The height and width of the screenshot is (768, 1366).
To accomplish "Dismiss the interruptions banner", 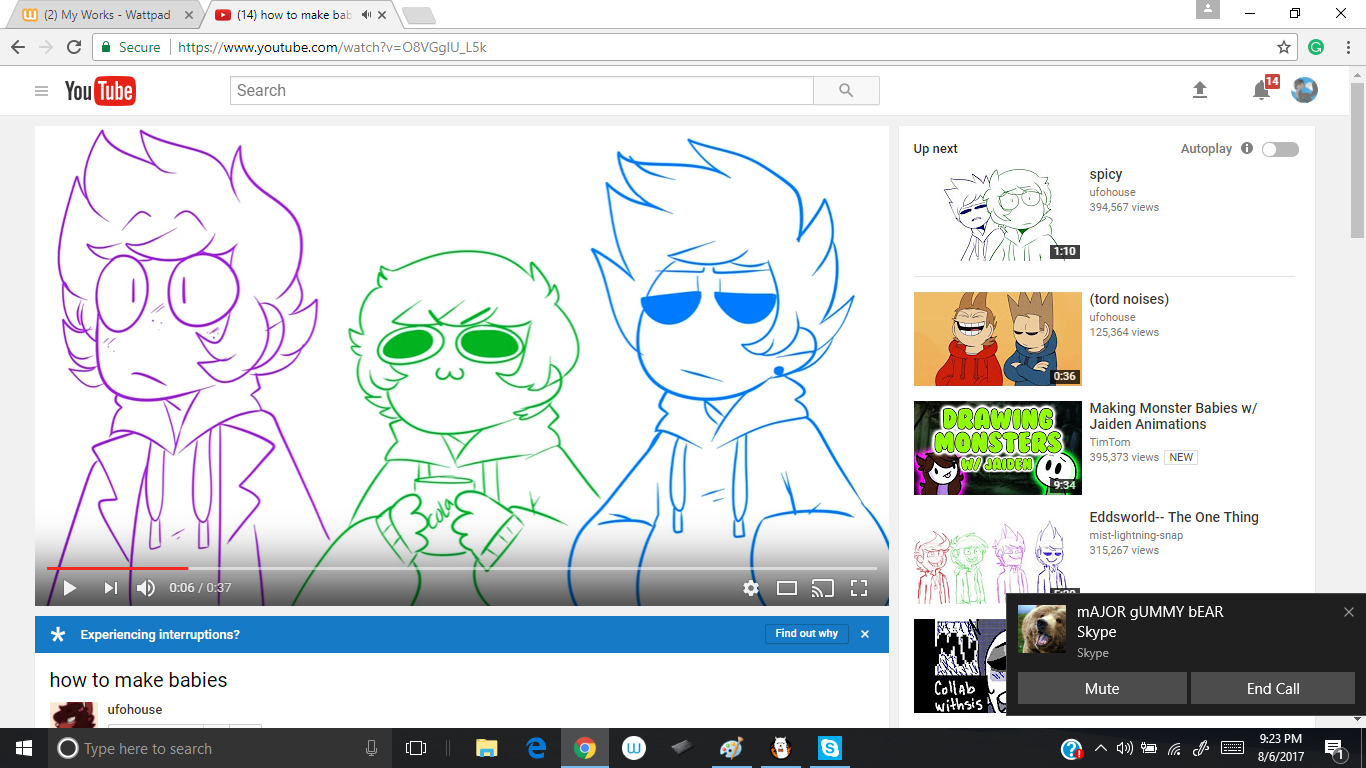I will tap(865, 634).
